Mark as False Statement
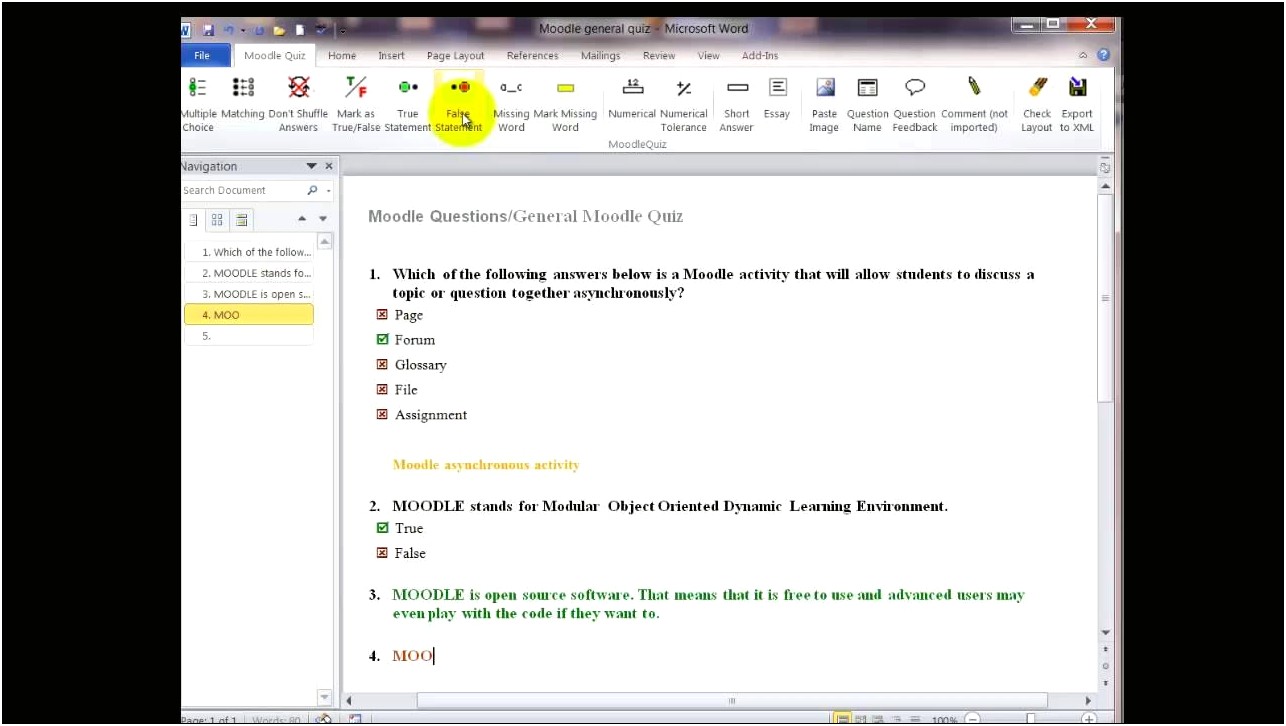Image resolution: width=1286 pixels, height=726 pixels. 459,104
